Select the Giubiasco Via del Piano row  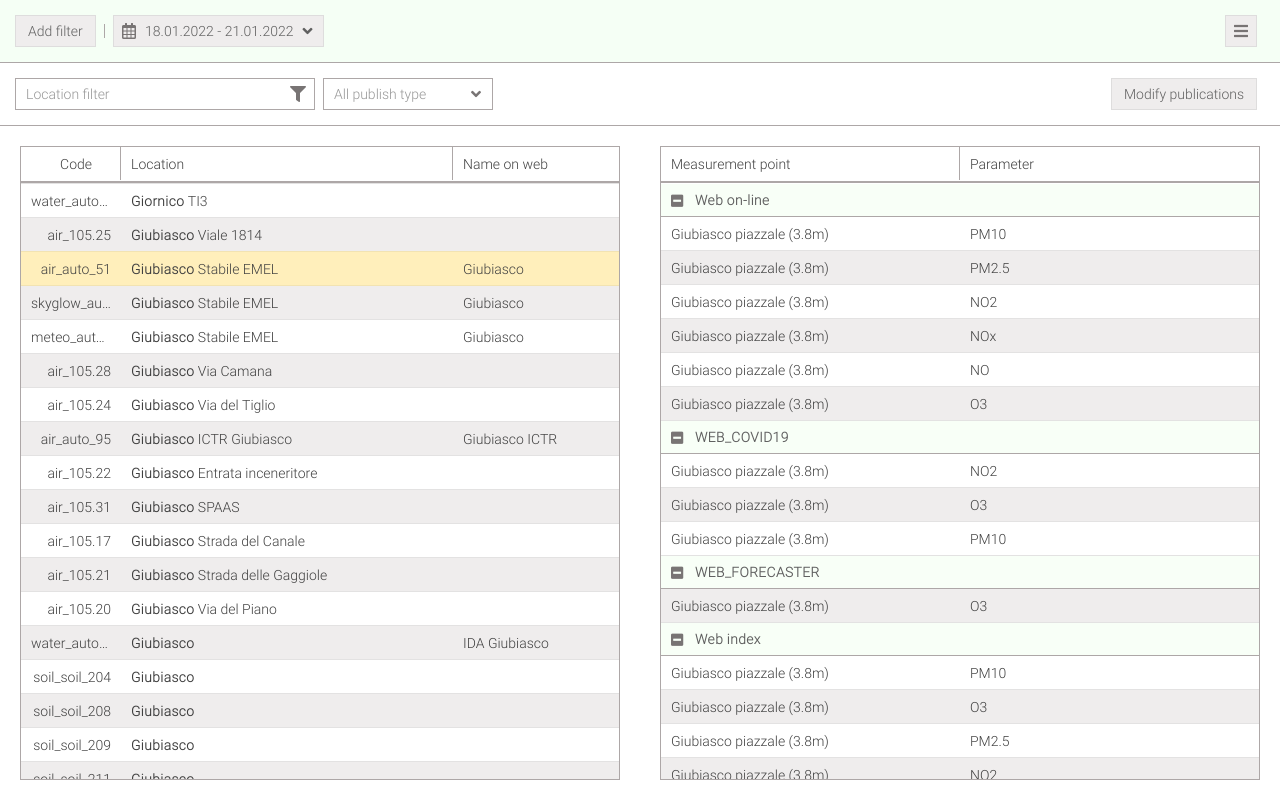pos(320,609)
